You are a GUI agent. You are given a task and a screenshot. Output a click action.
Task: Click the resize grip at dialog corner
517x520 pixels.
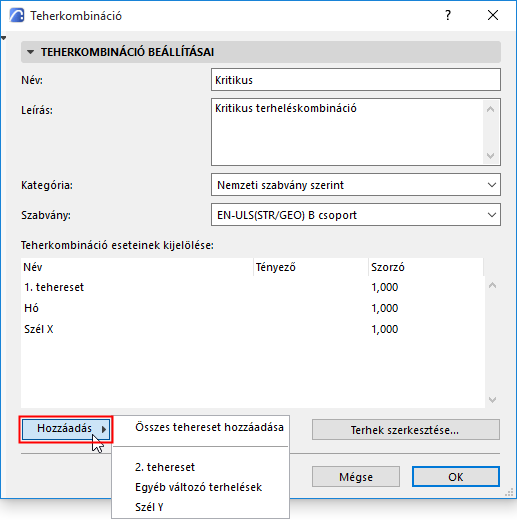509,493
